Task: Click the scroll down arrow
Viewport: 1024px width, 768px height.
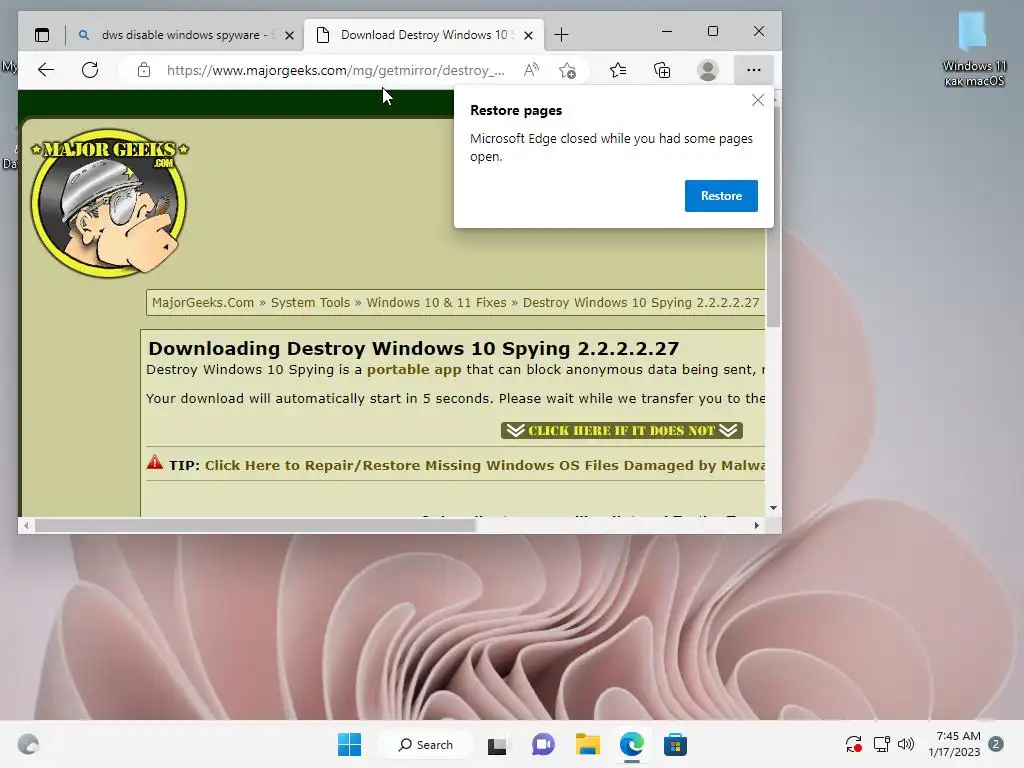Action: click(x=773, y=507)
